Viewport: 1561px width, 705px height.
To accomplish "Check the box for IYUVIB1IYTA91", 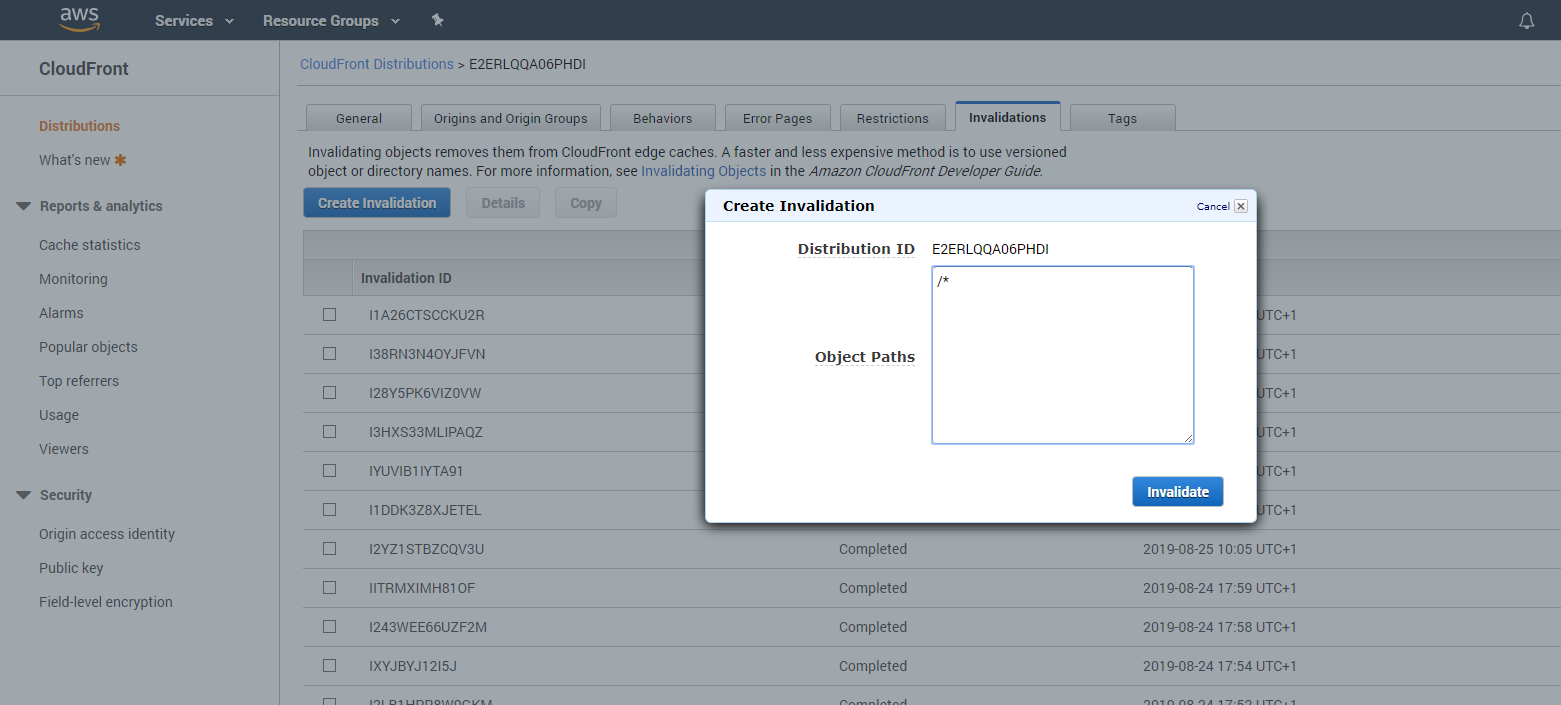I will click(329, 470).
